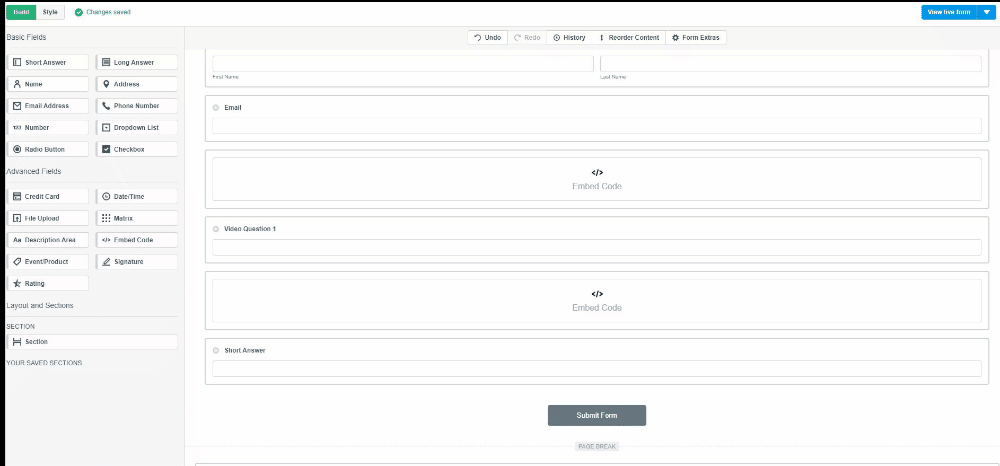Add a Dropdown List field
This screenshot has width=1000, height=466.
tap(136, 127)
